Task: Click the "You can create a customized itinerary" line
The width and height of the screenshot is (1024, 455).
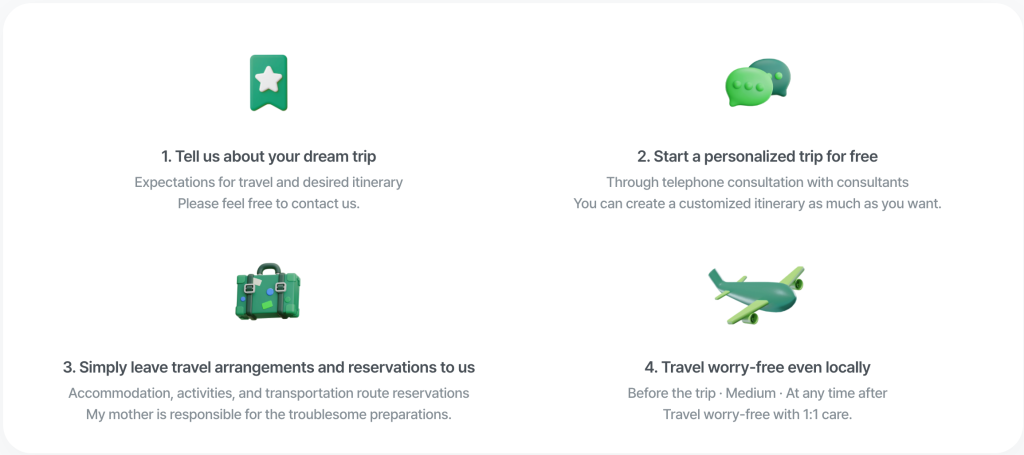Action: coord(757,203)
